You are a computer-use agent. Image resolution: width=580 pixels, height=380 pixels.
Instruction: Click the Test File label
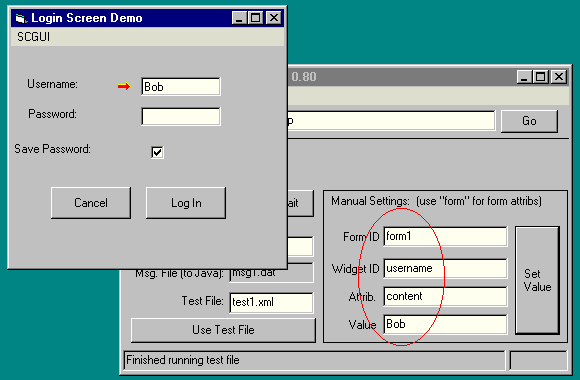[x=202, y=301]
